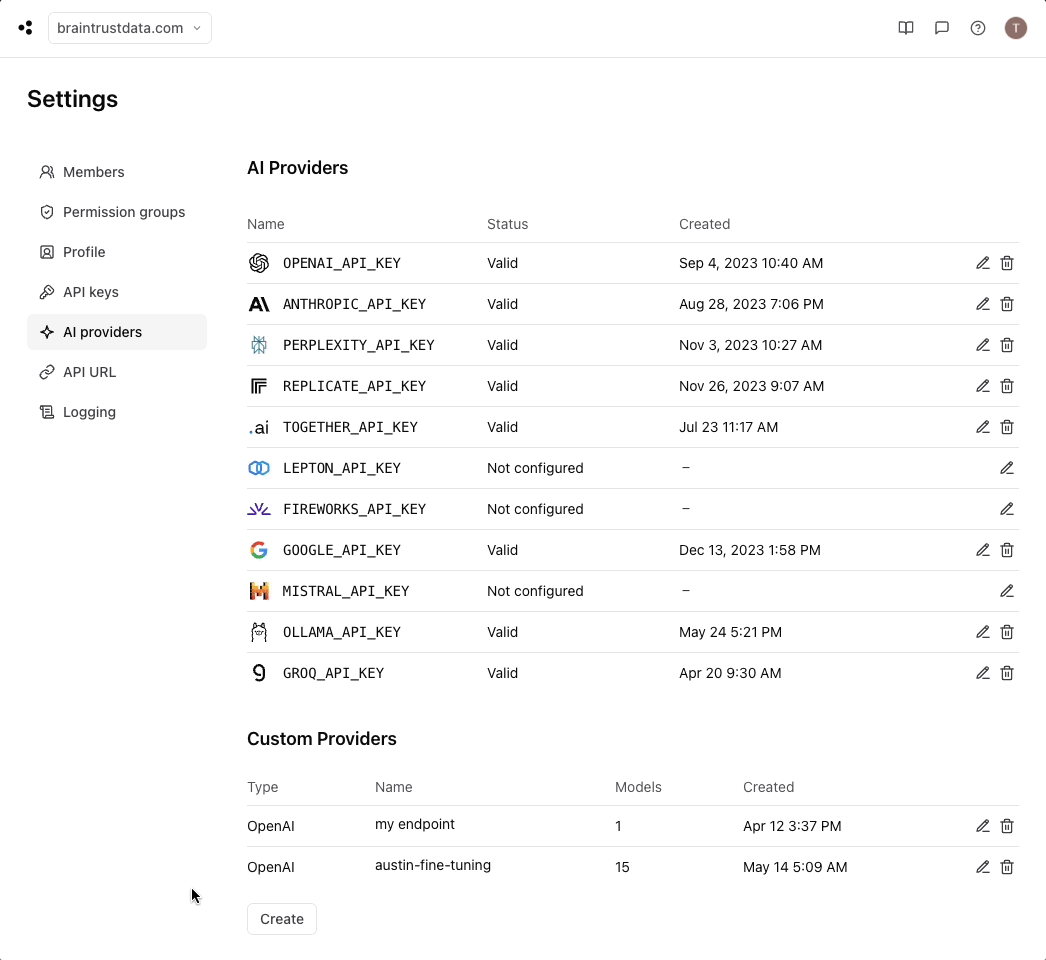Configure LEPTON_API_KEY via its pencil icon
1046x960 pixels.
1007,468
